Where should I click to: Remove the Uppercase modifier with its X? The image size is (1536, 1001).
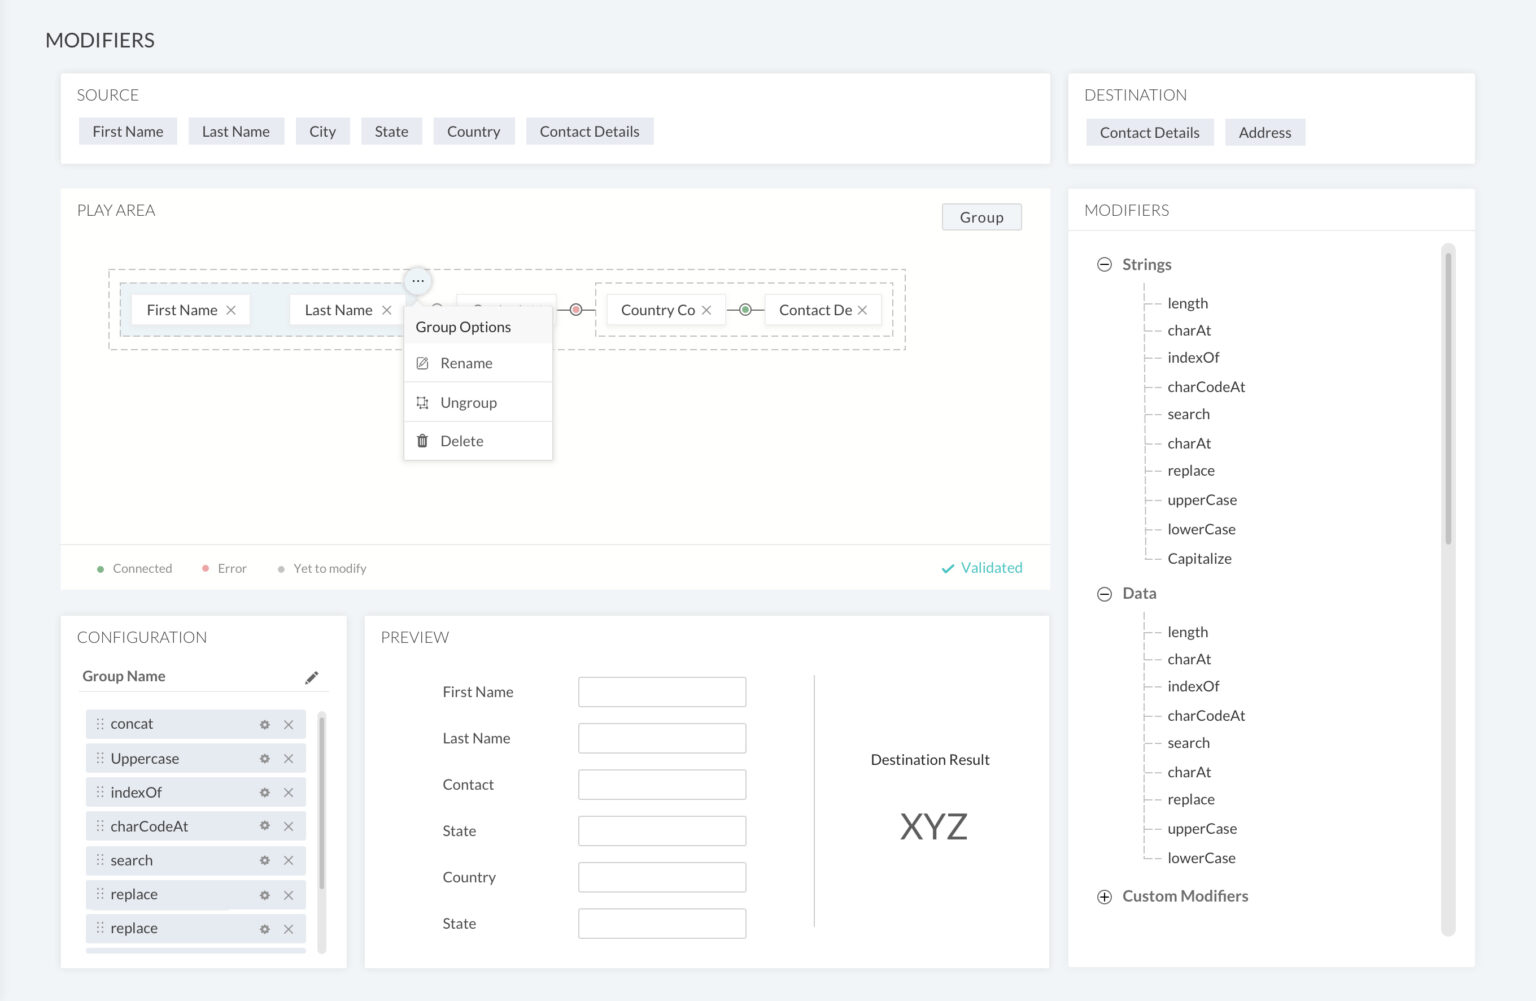[288, 759]
